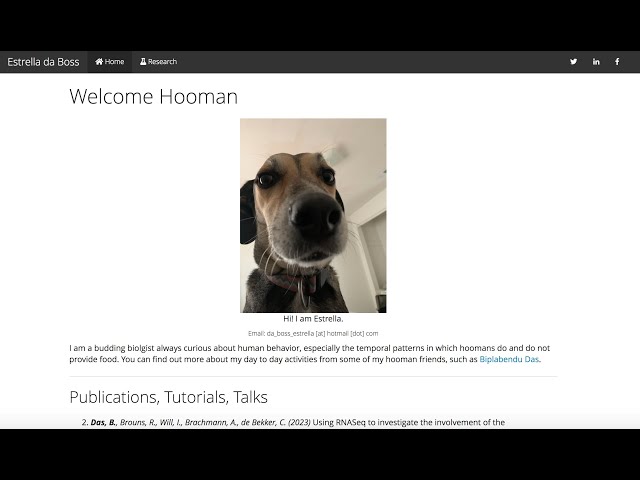Open the LinkedIn profile icon
Image resolution: width=640 pixels, height=480 pixels.
(x=596, y=62)
